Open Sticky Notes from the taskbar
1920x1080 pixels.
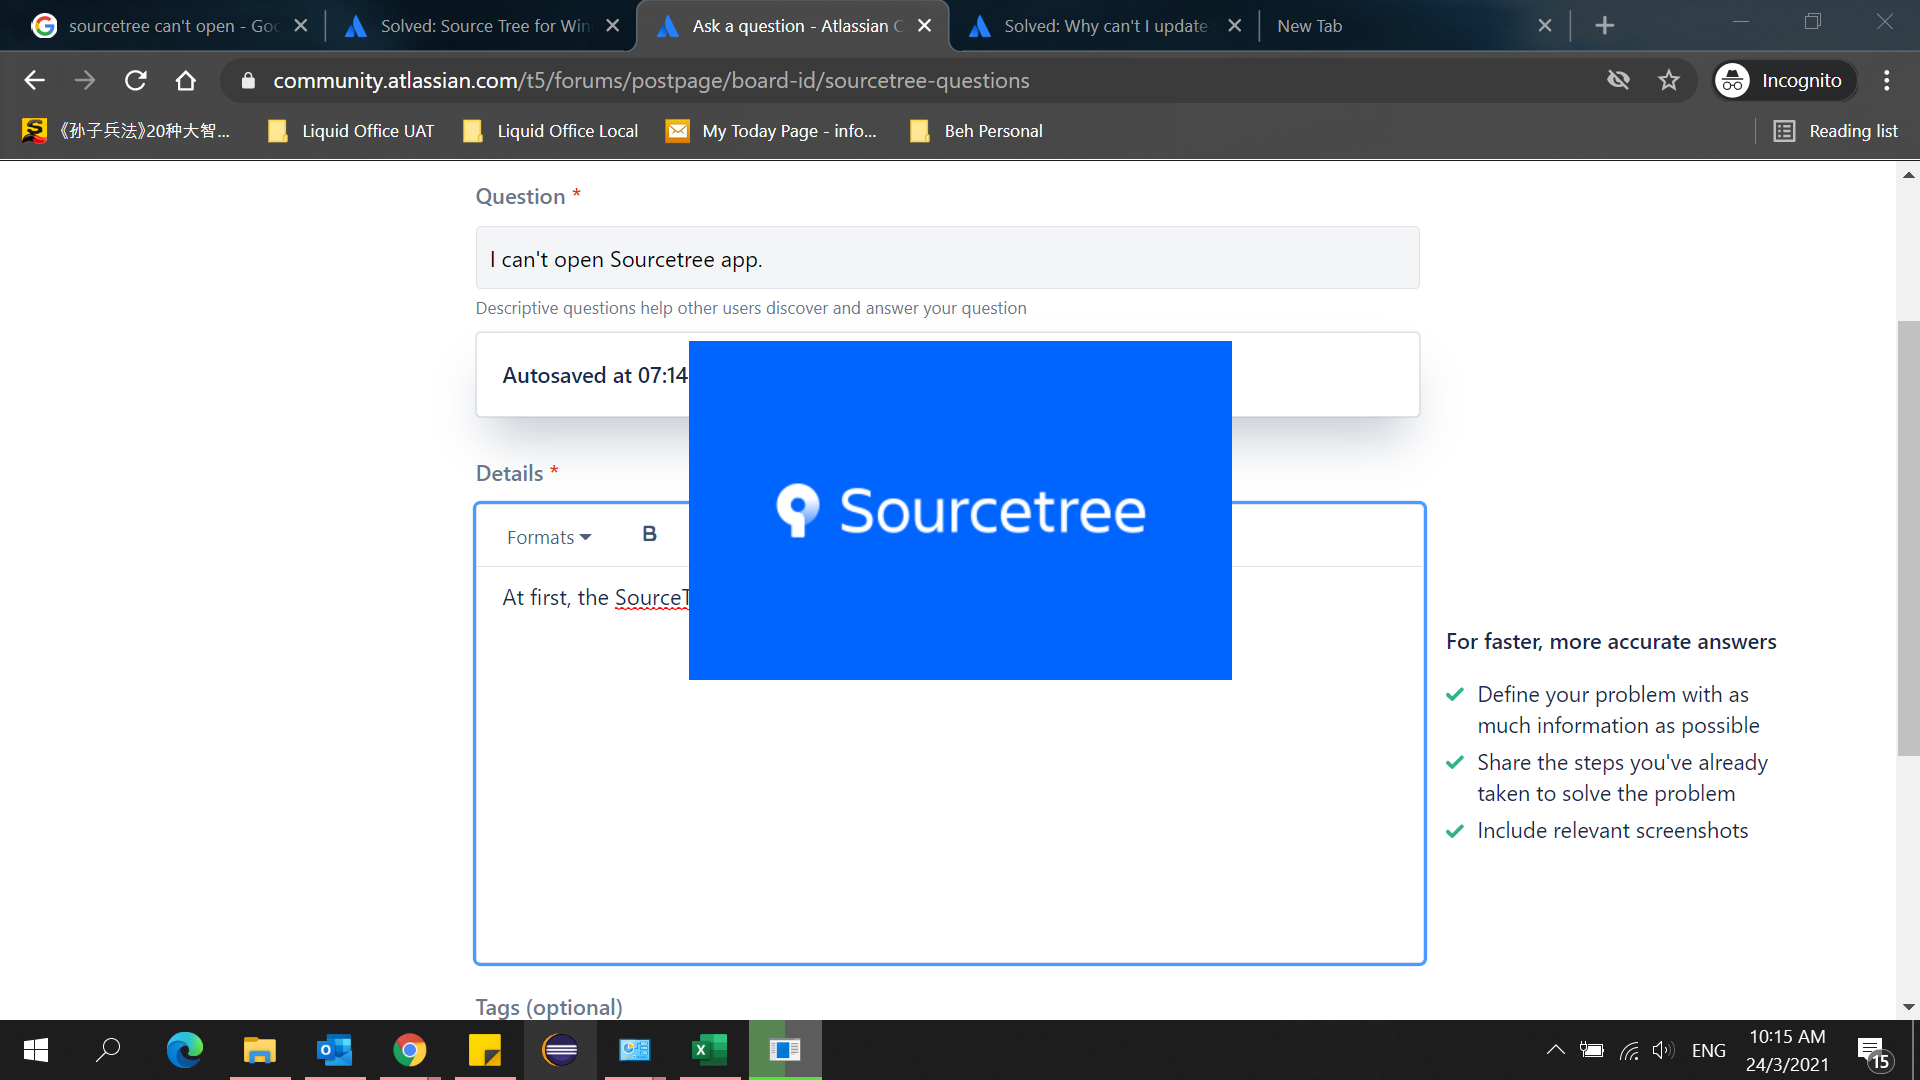[x=485, y=1050]
